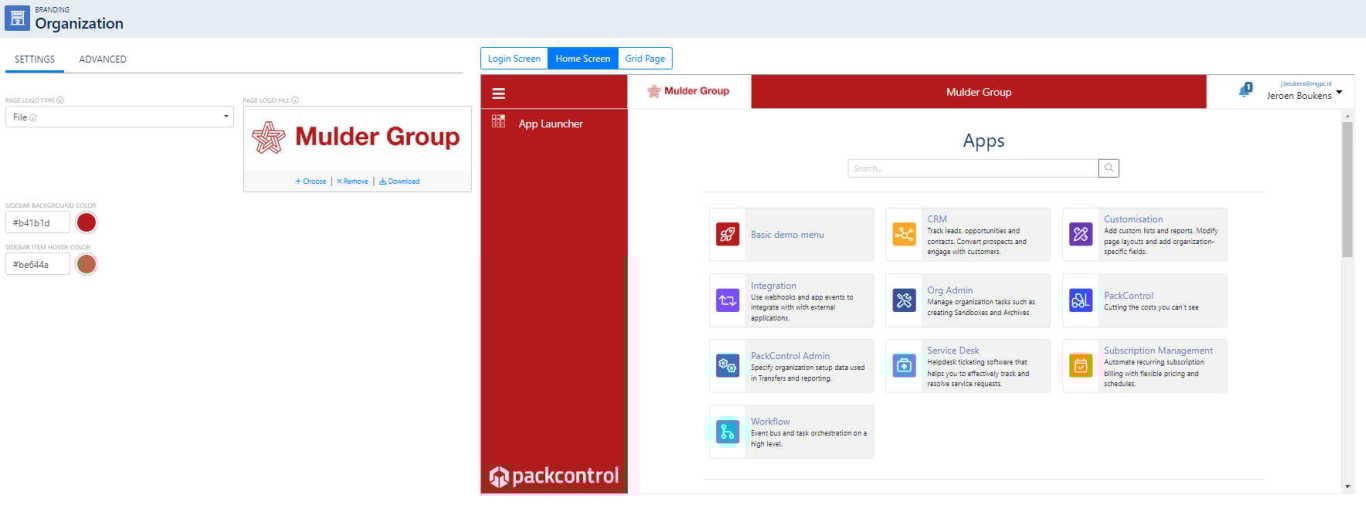This screenshot has width=1366, height=512.
Task: Select the Grid Page preview tab
Action: click(645, 59)
